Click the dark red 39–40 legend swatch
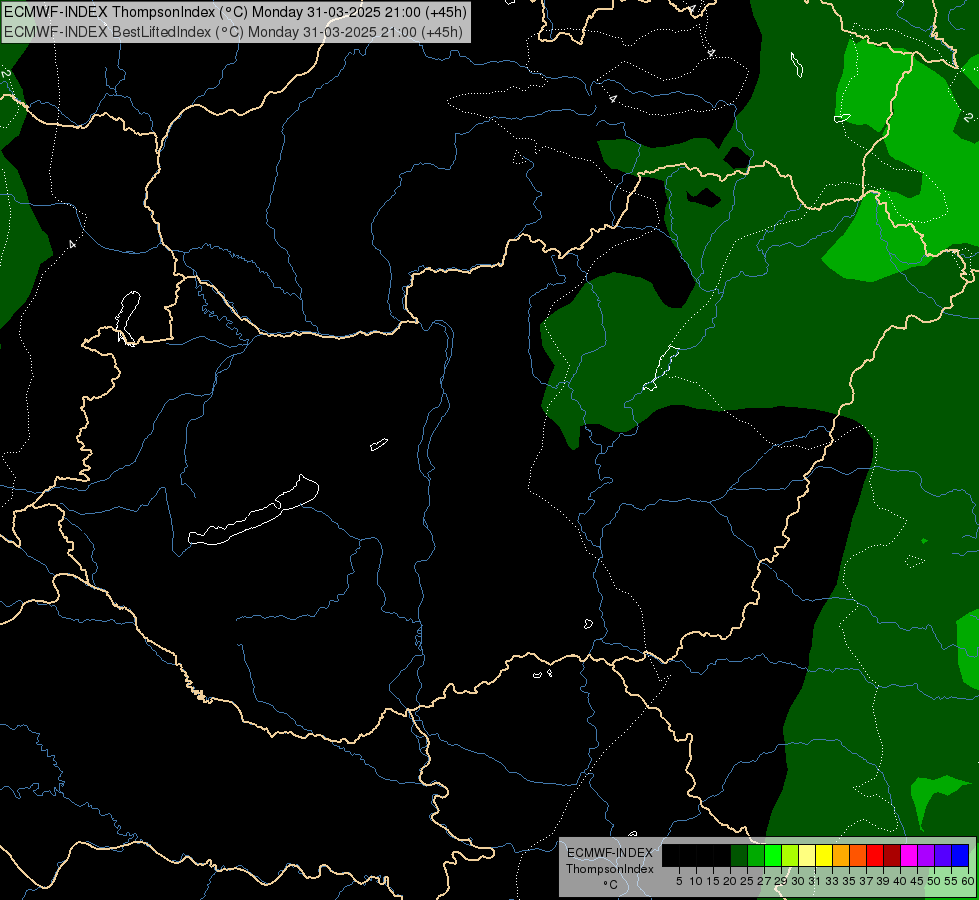Image resolution: width=979 pixels, height=900 pixels. point(892,855)
